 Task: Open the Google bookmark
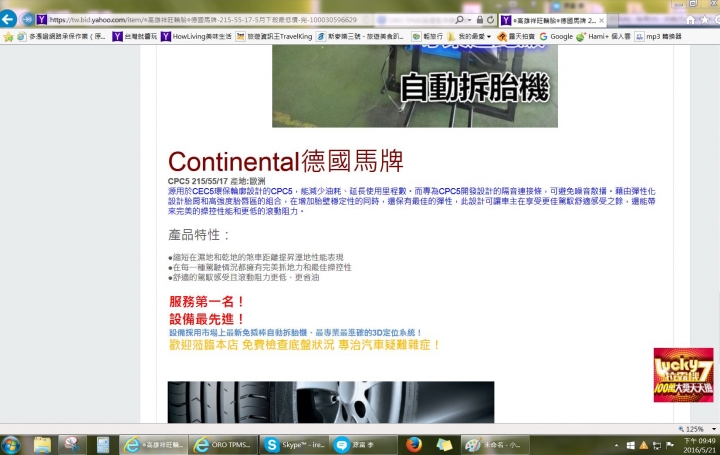coord(556,36)
